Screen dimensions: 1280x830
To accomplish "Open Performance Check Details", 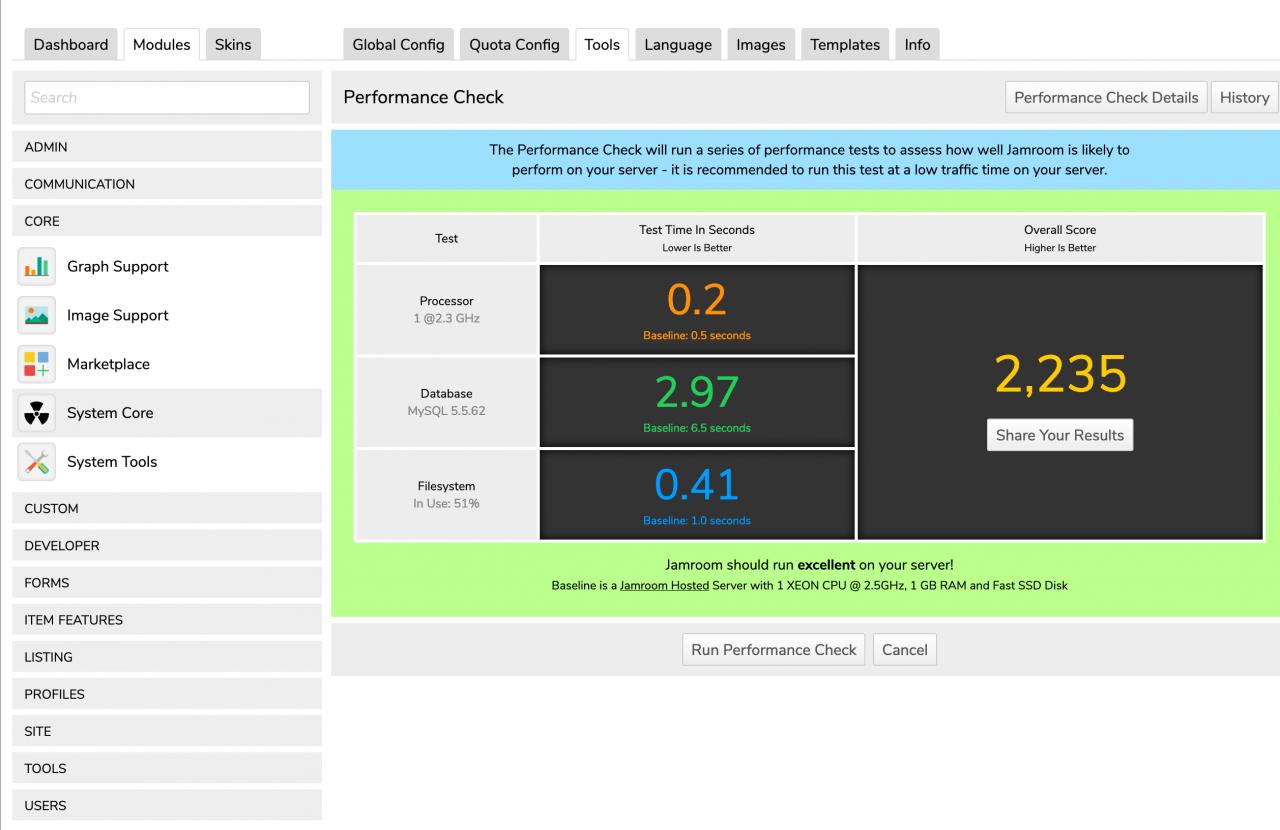I will pyautogui.click(x=1105, y=98).
